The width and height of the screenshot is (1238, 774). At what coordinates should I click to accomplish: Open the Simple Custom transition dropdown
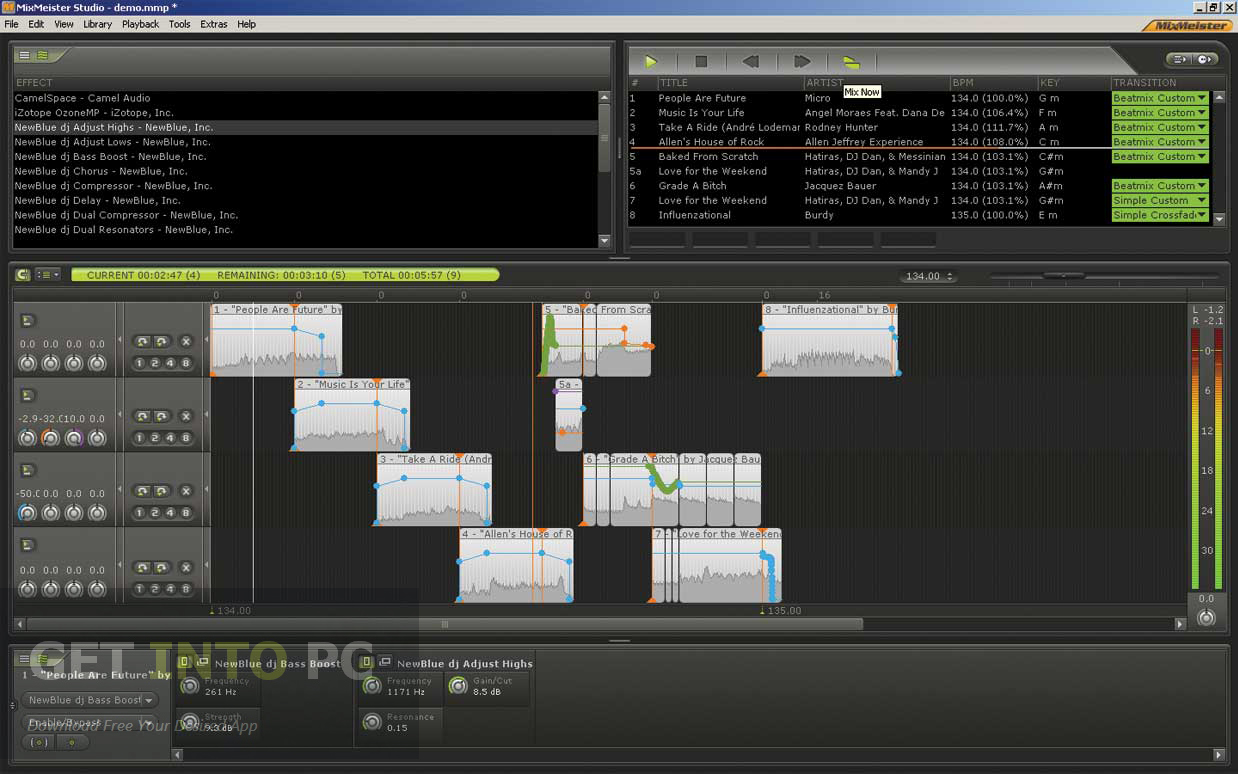tap(1160, 200)
